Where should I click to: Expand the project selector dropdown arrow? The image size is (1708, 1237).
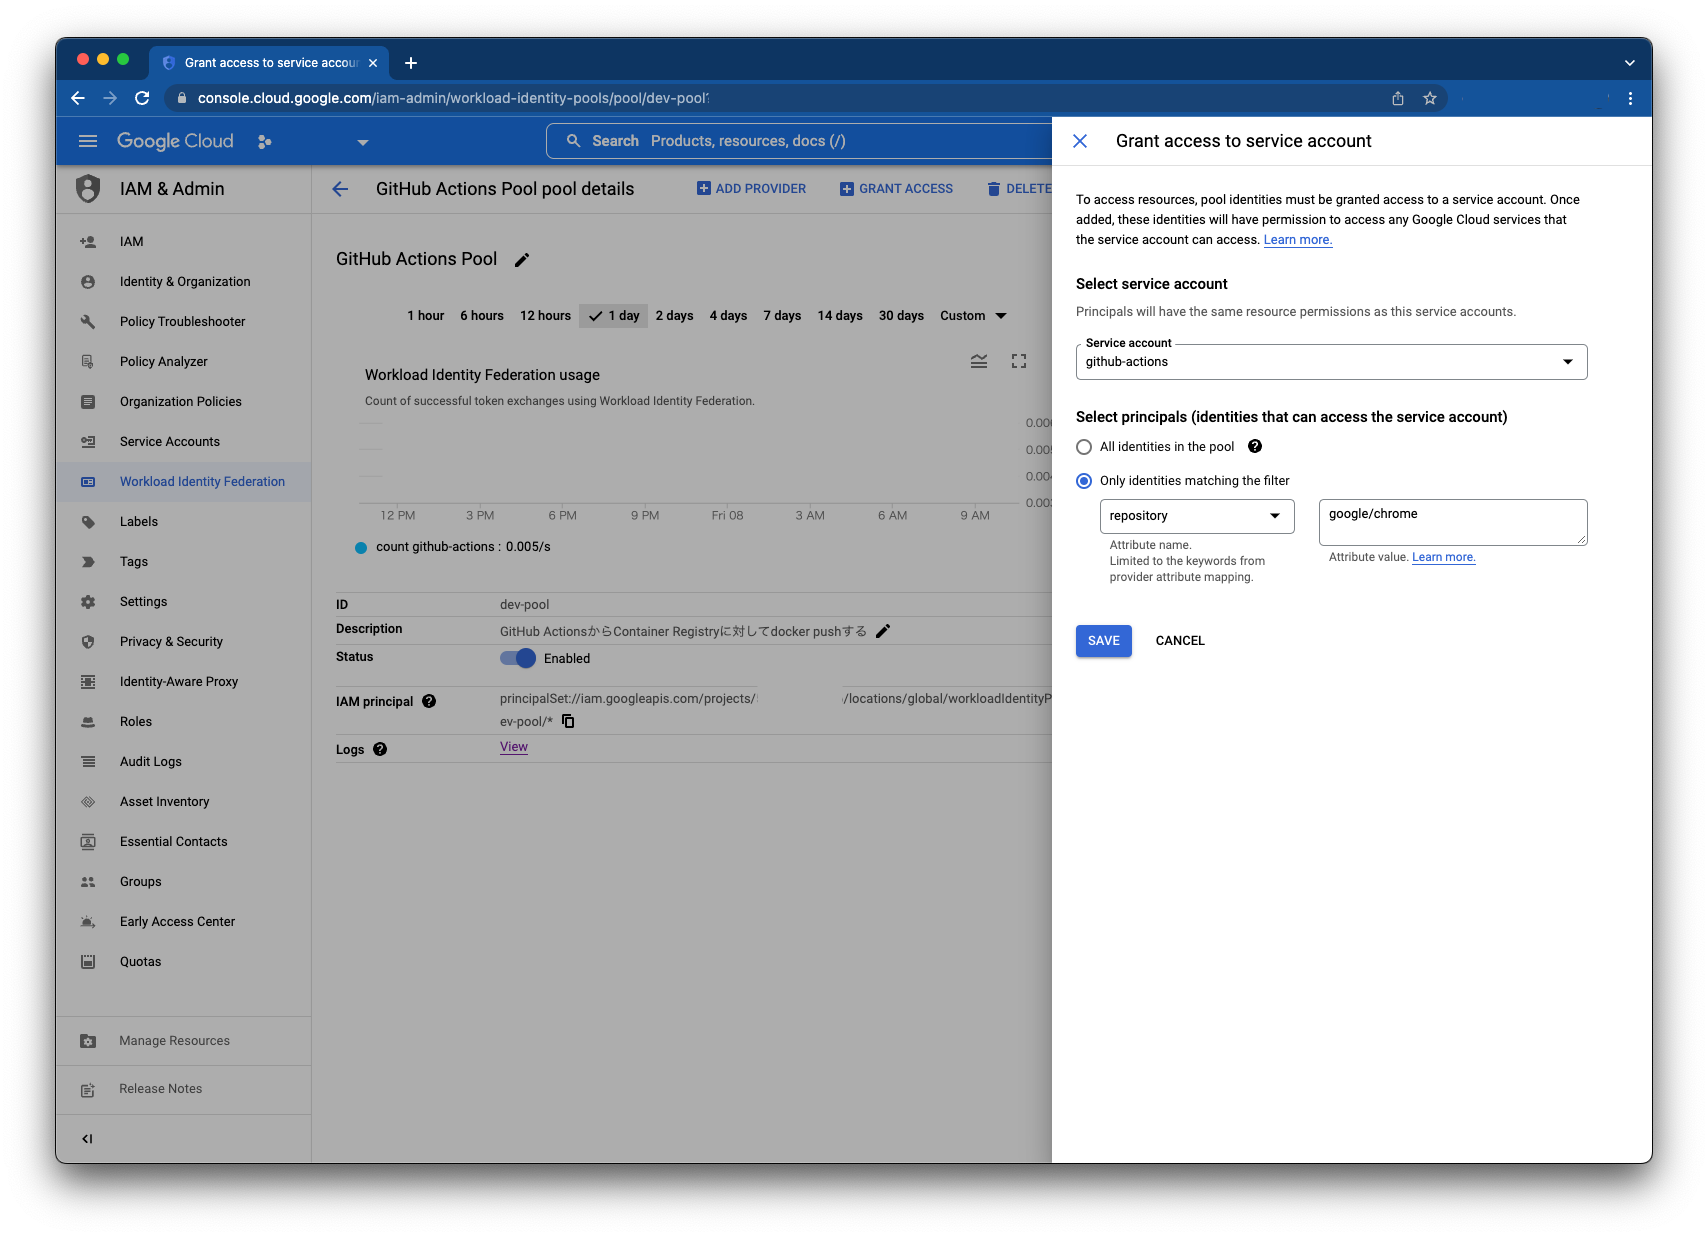(x=363, y=142)
